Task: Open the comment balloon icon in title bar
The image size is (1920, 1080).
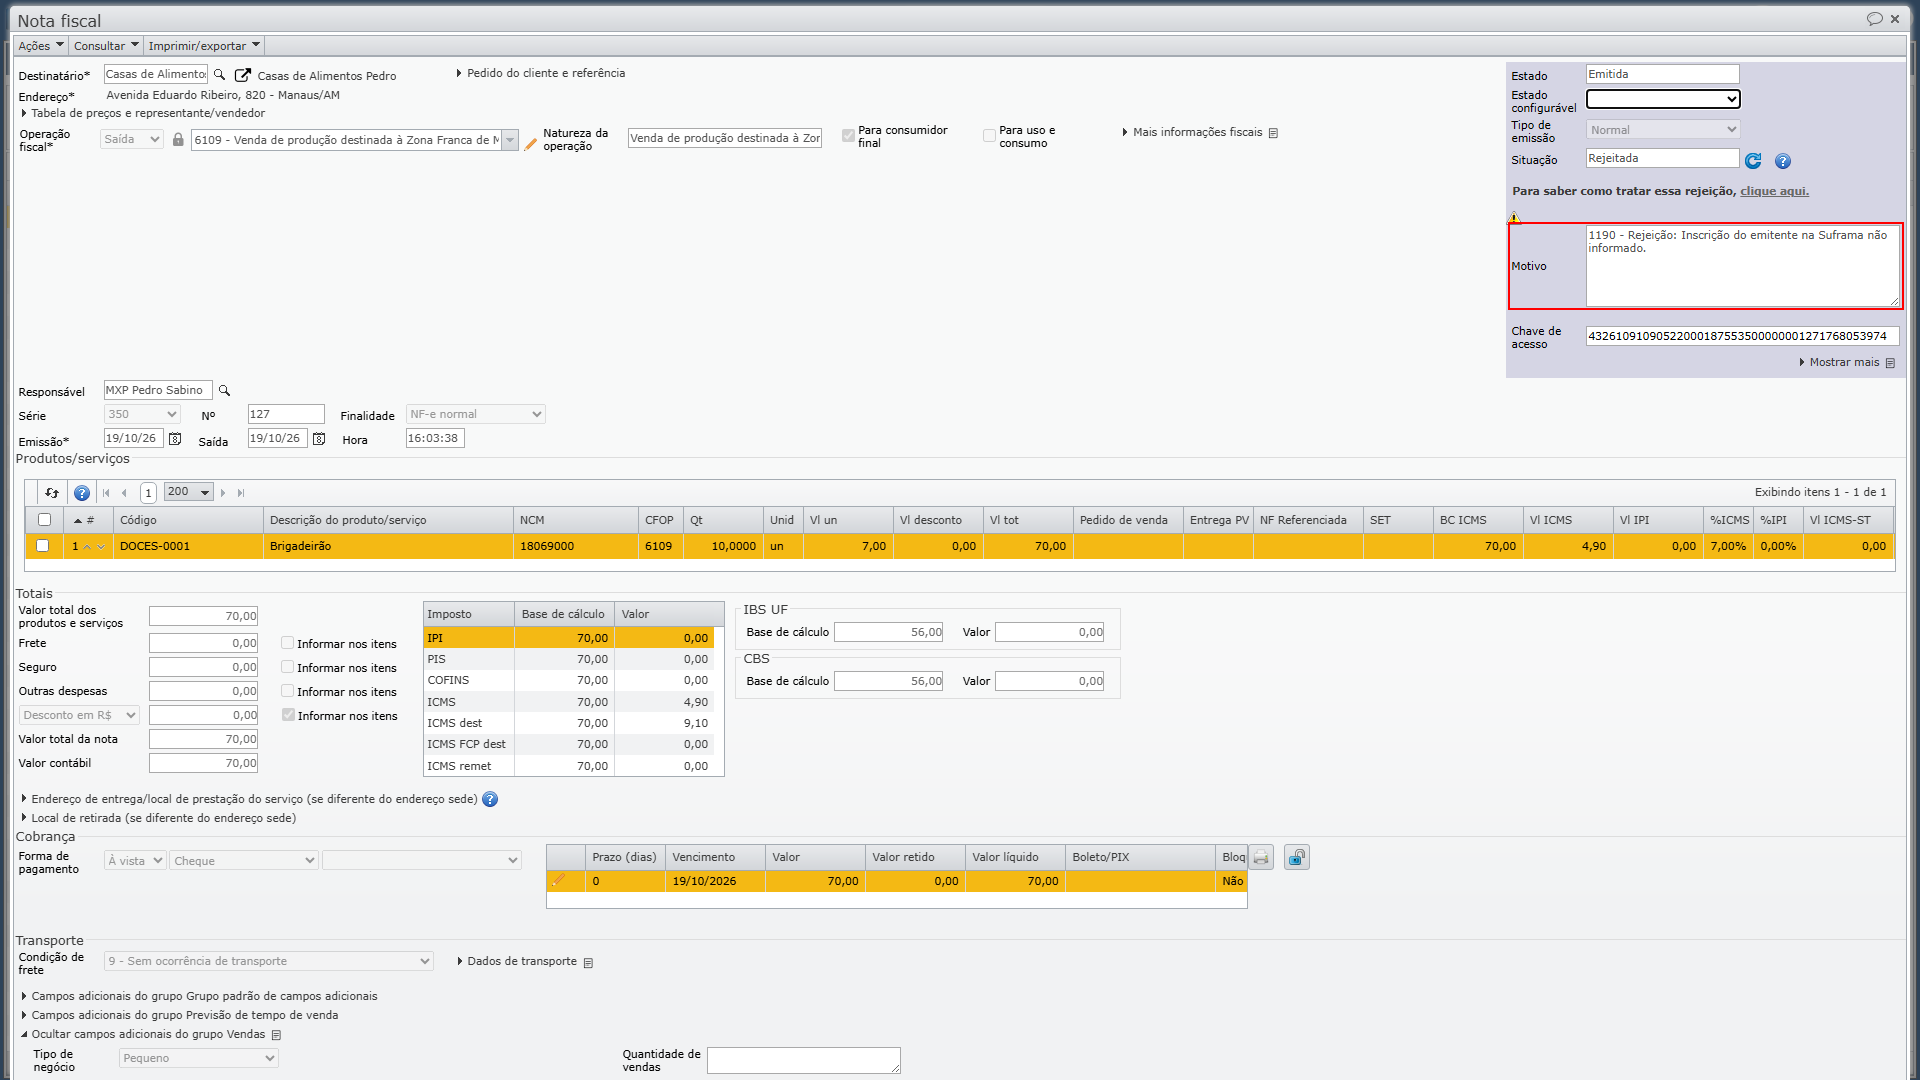Action: (1874, 19)
